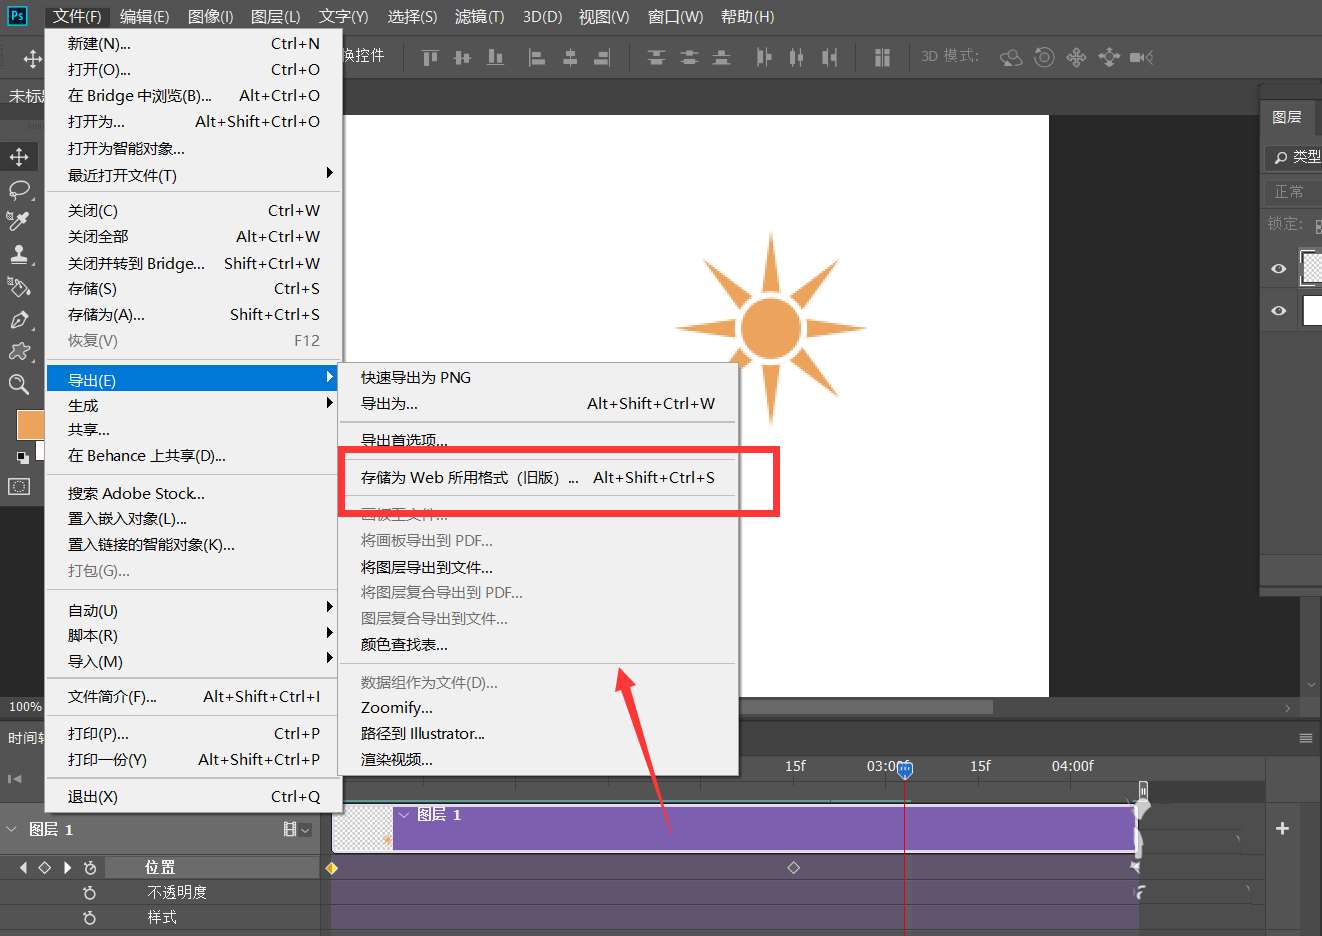Open 编辑 menu in menu bar
1322x936 pixels.
144,16
